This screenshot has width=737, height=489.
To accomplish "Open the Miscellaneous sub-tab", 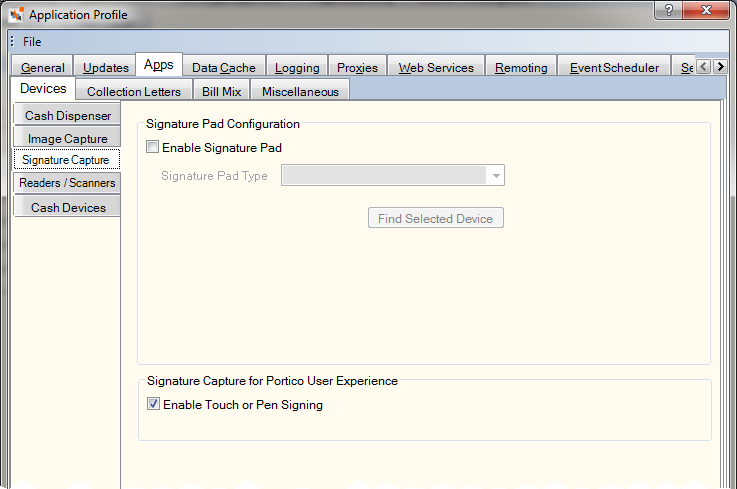I will click(300, 91).
